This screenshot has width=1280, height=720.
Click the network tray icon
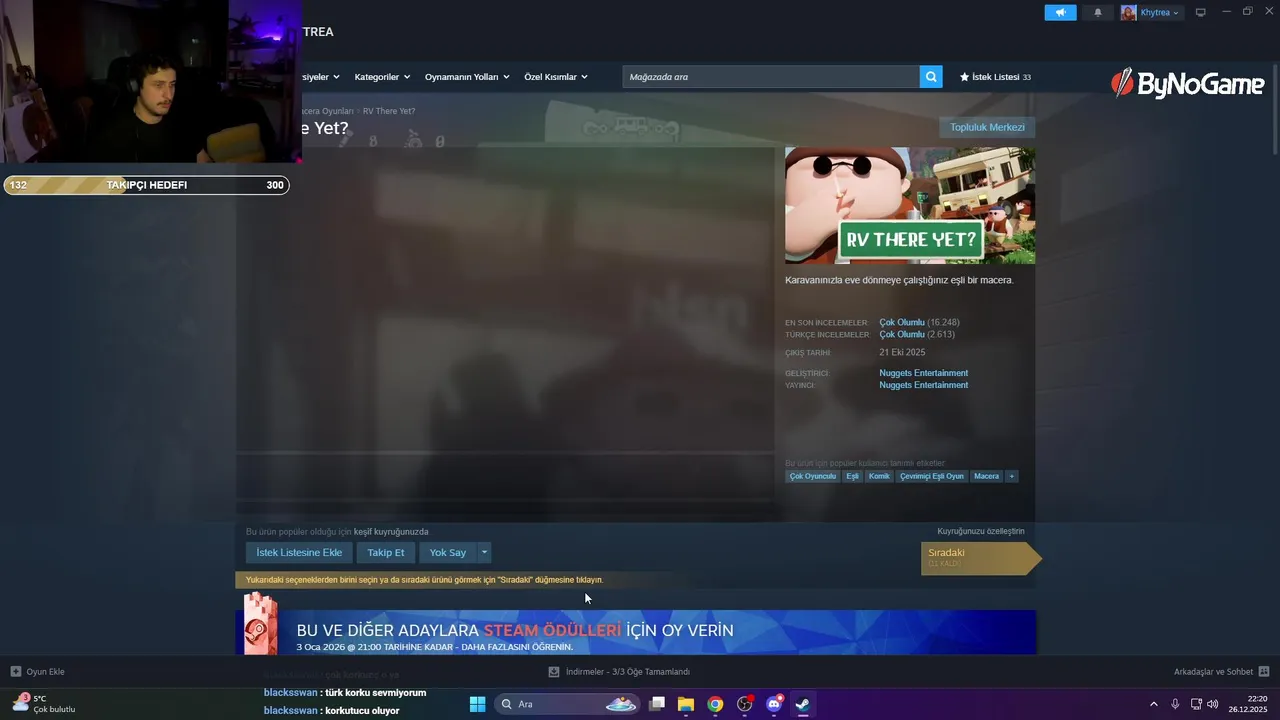1196,704
